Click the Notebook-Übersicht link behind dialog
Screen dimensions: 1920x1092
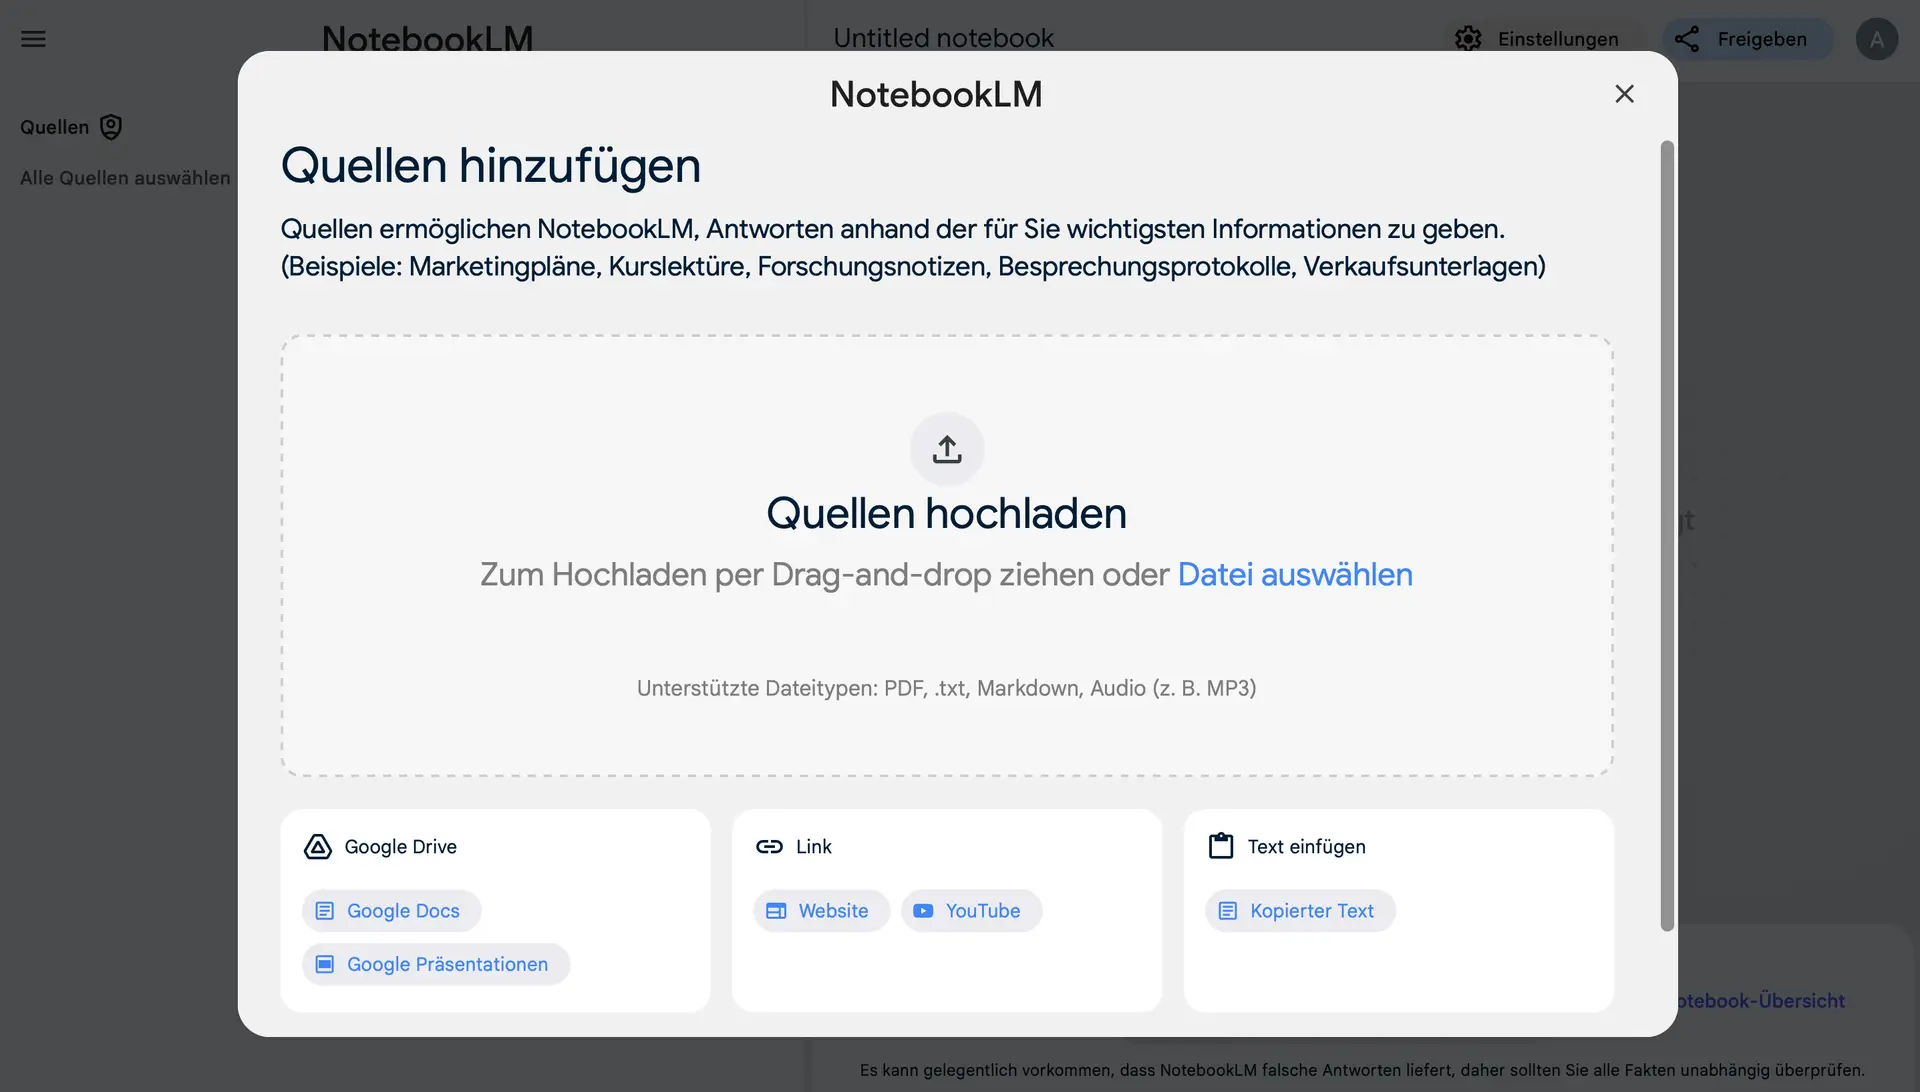point(1762,1001)
